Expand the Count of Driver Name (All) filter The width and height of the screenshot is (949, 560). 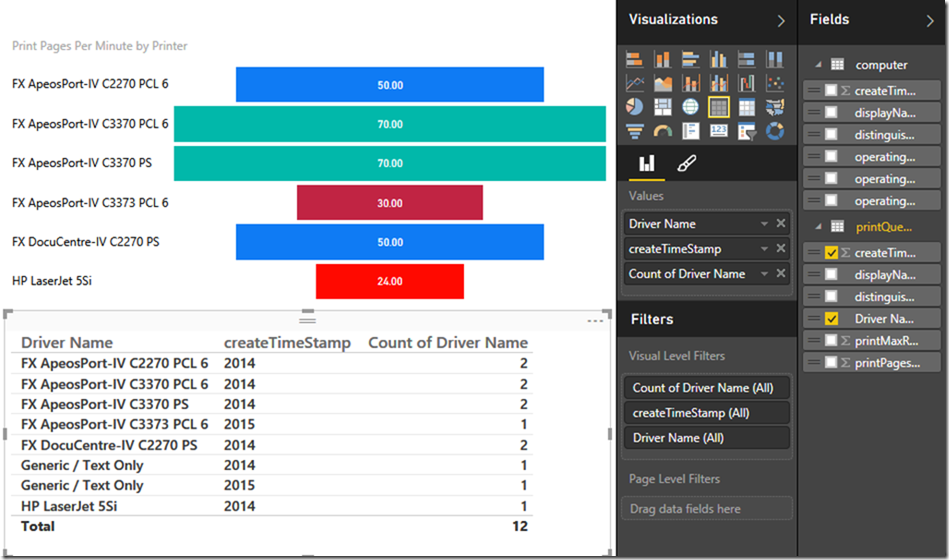click(x=706, y=387)
